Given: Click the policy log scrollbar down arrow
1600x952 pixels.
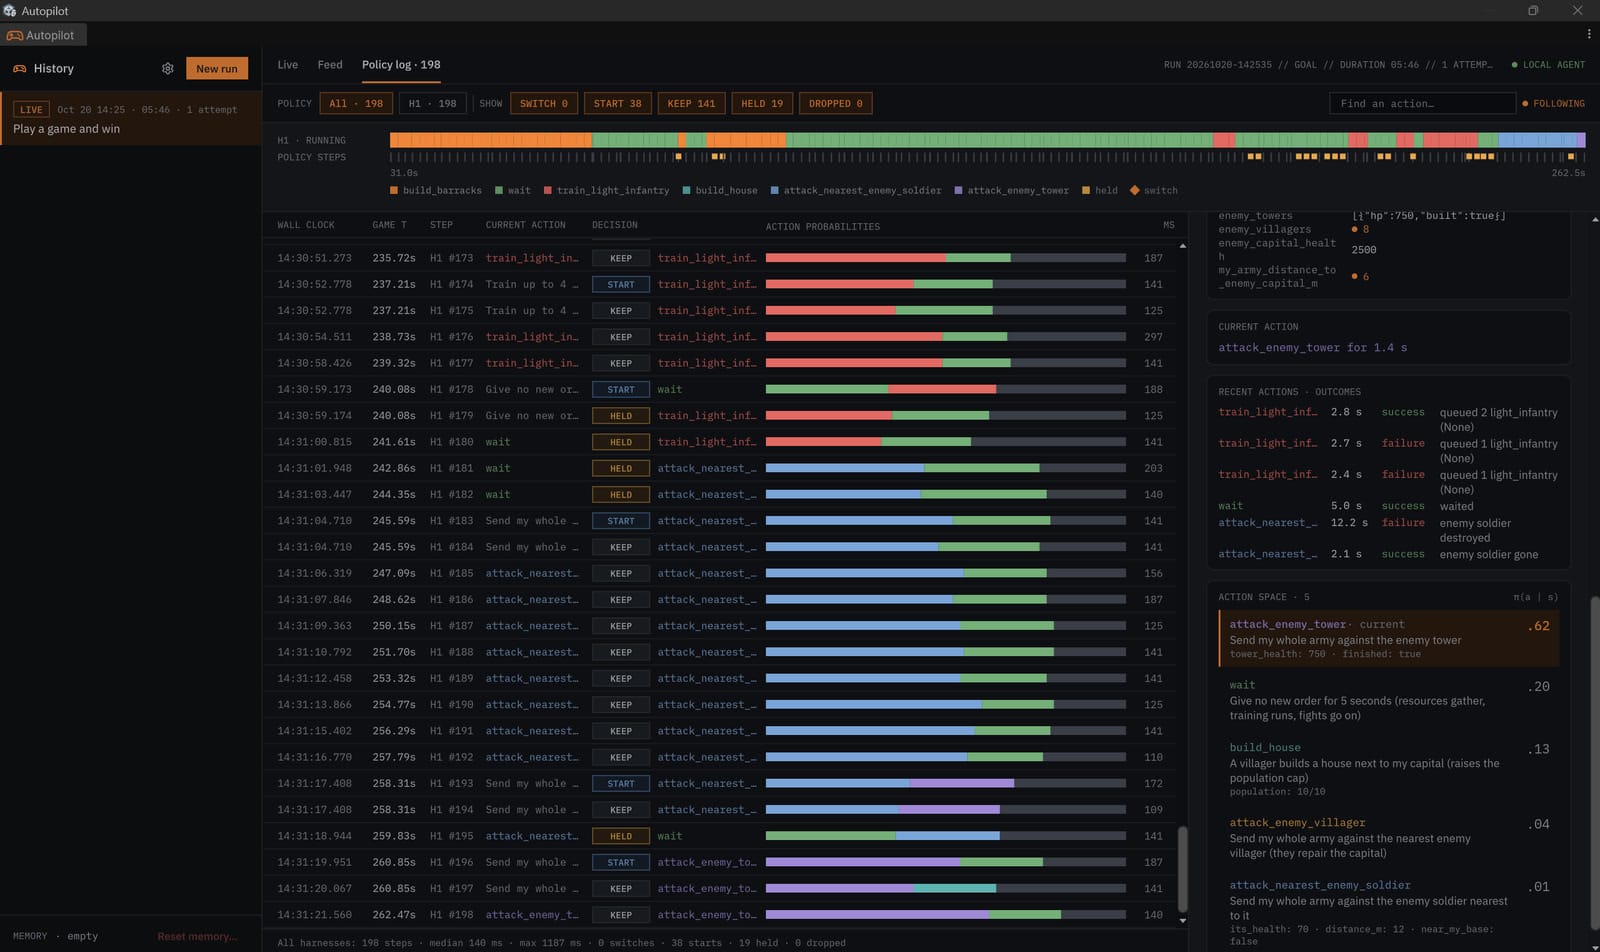Looking at the screenshot, I should click(1183, 920).
